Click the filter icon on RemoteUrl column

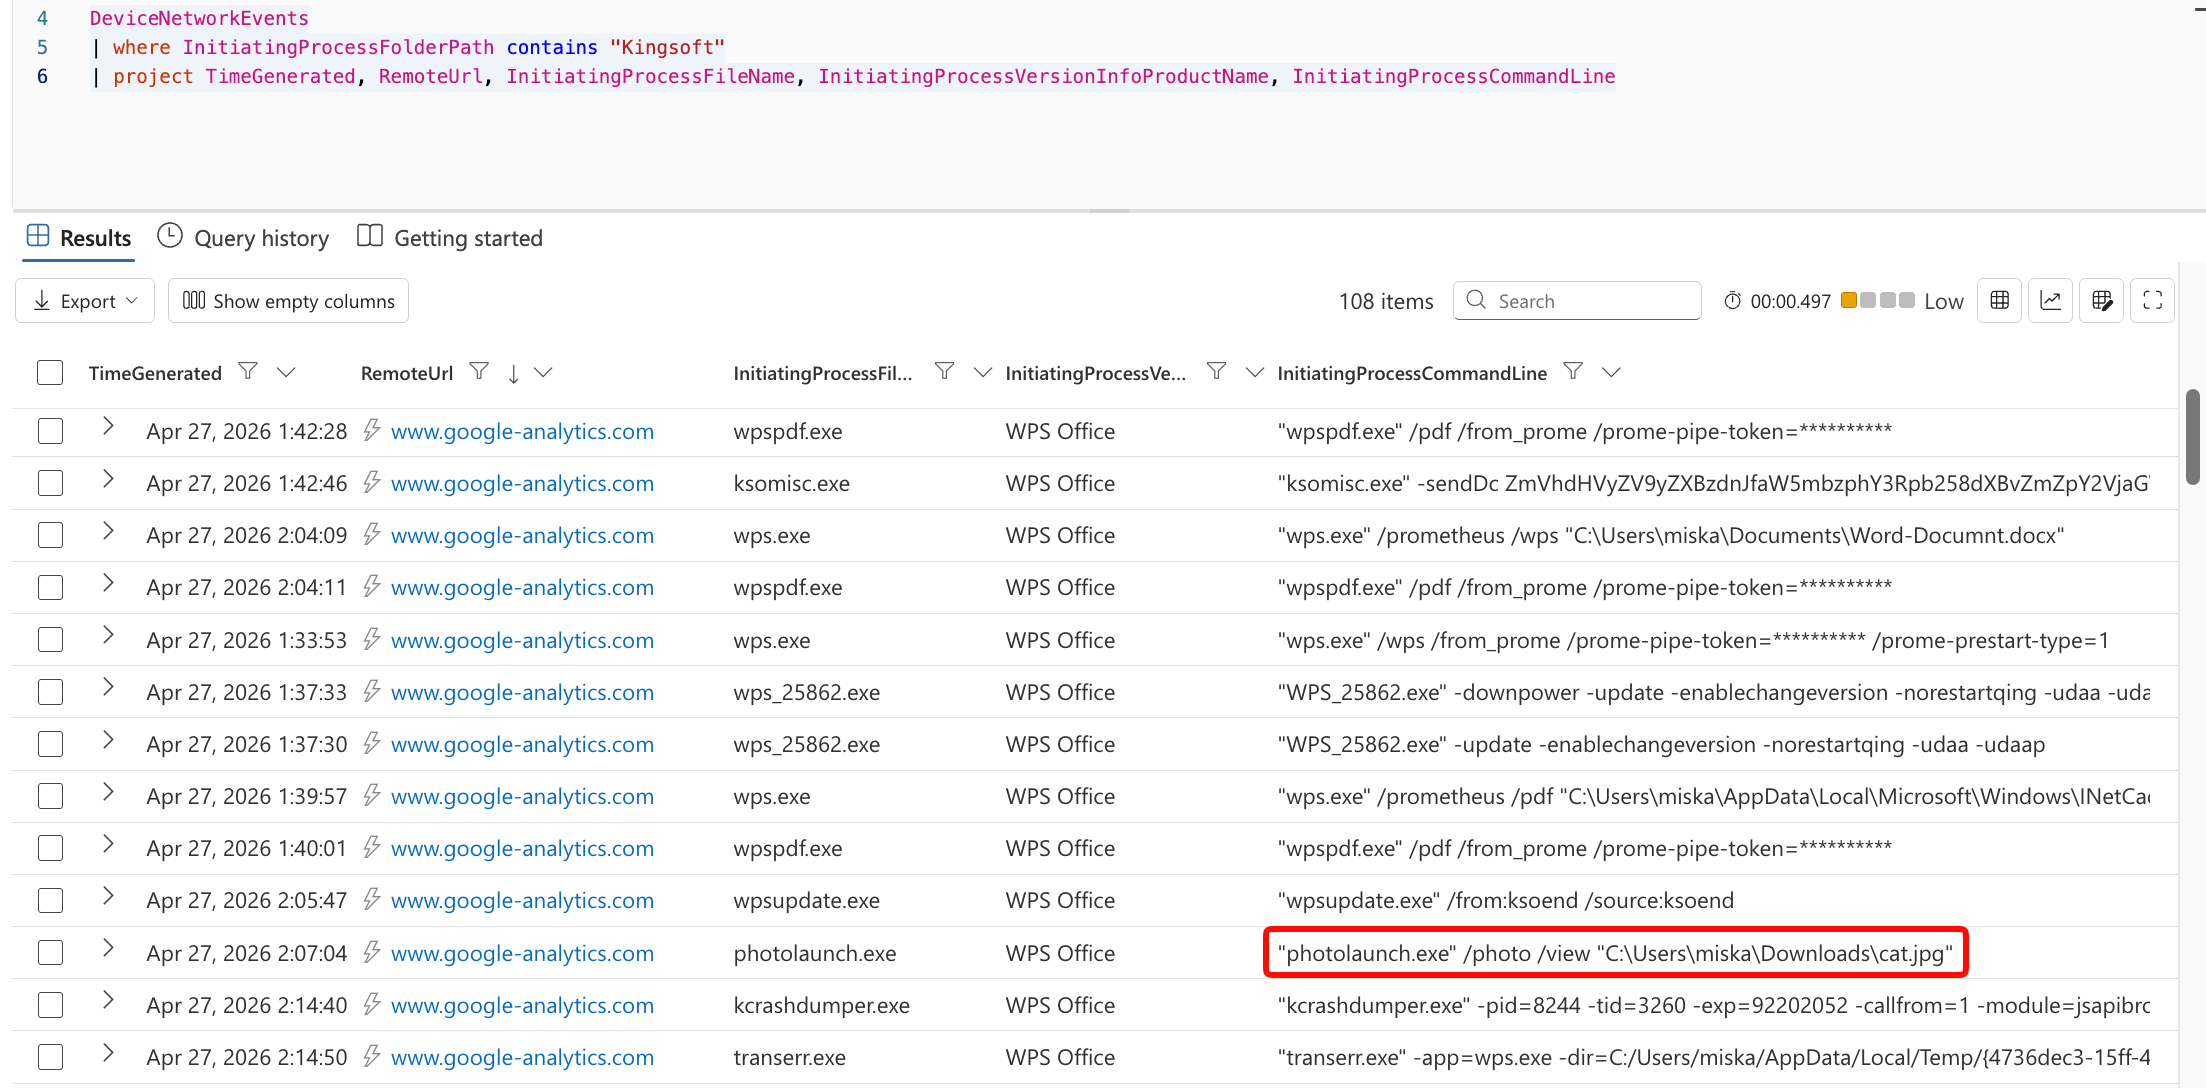click(x=479, y=372)
